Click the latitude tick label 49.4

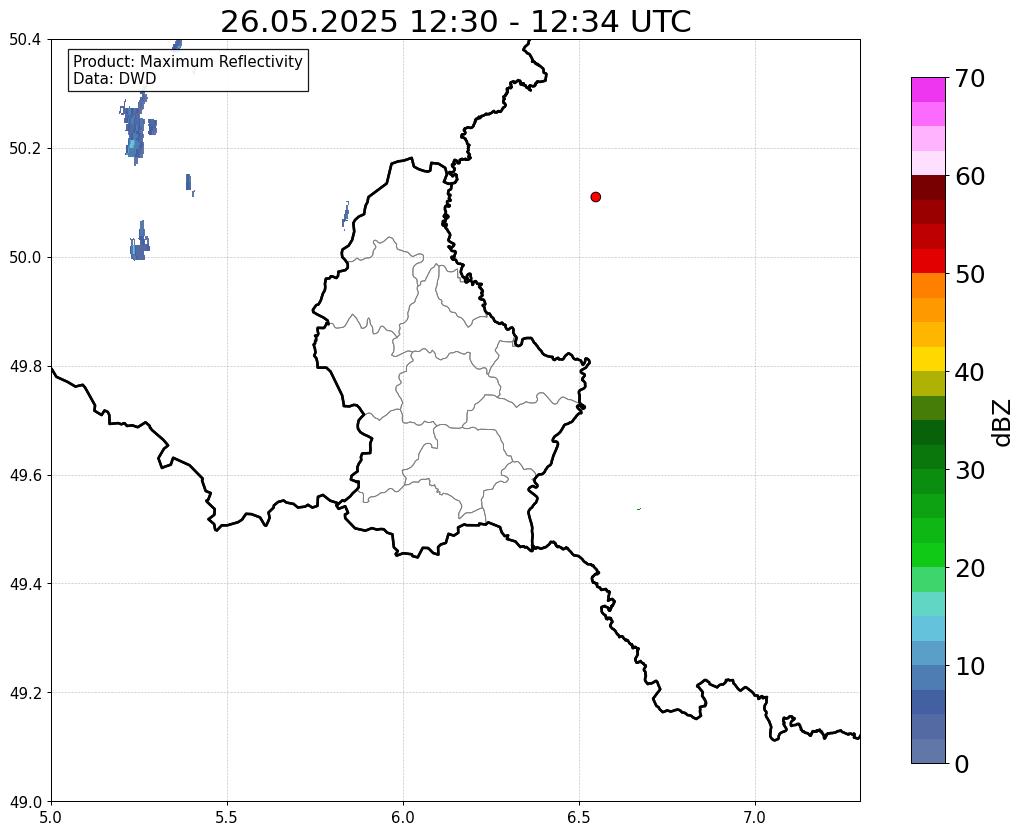pos(25,584)
